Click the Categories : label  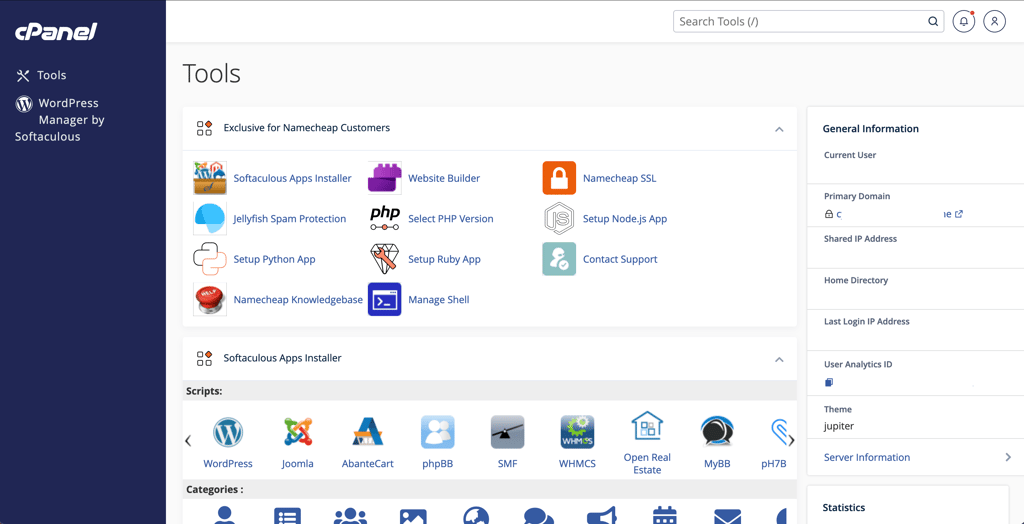click(x=215, y=489)
